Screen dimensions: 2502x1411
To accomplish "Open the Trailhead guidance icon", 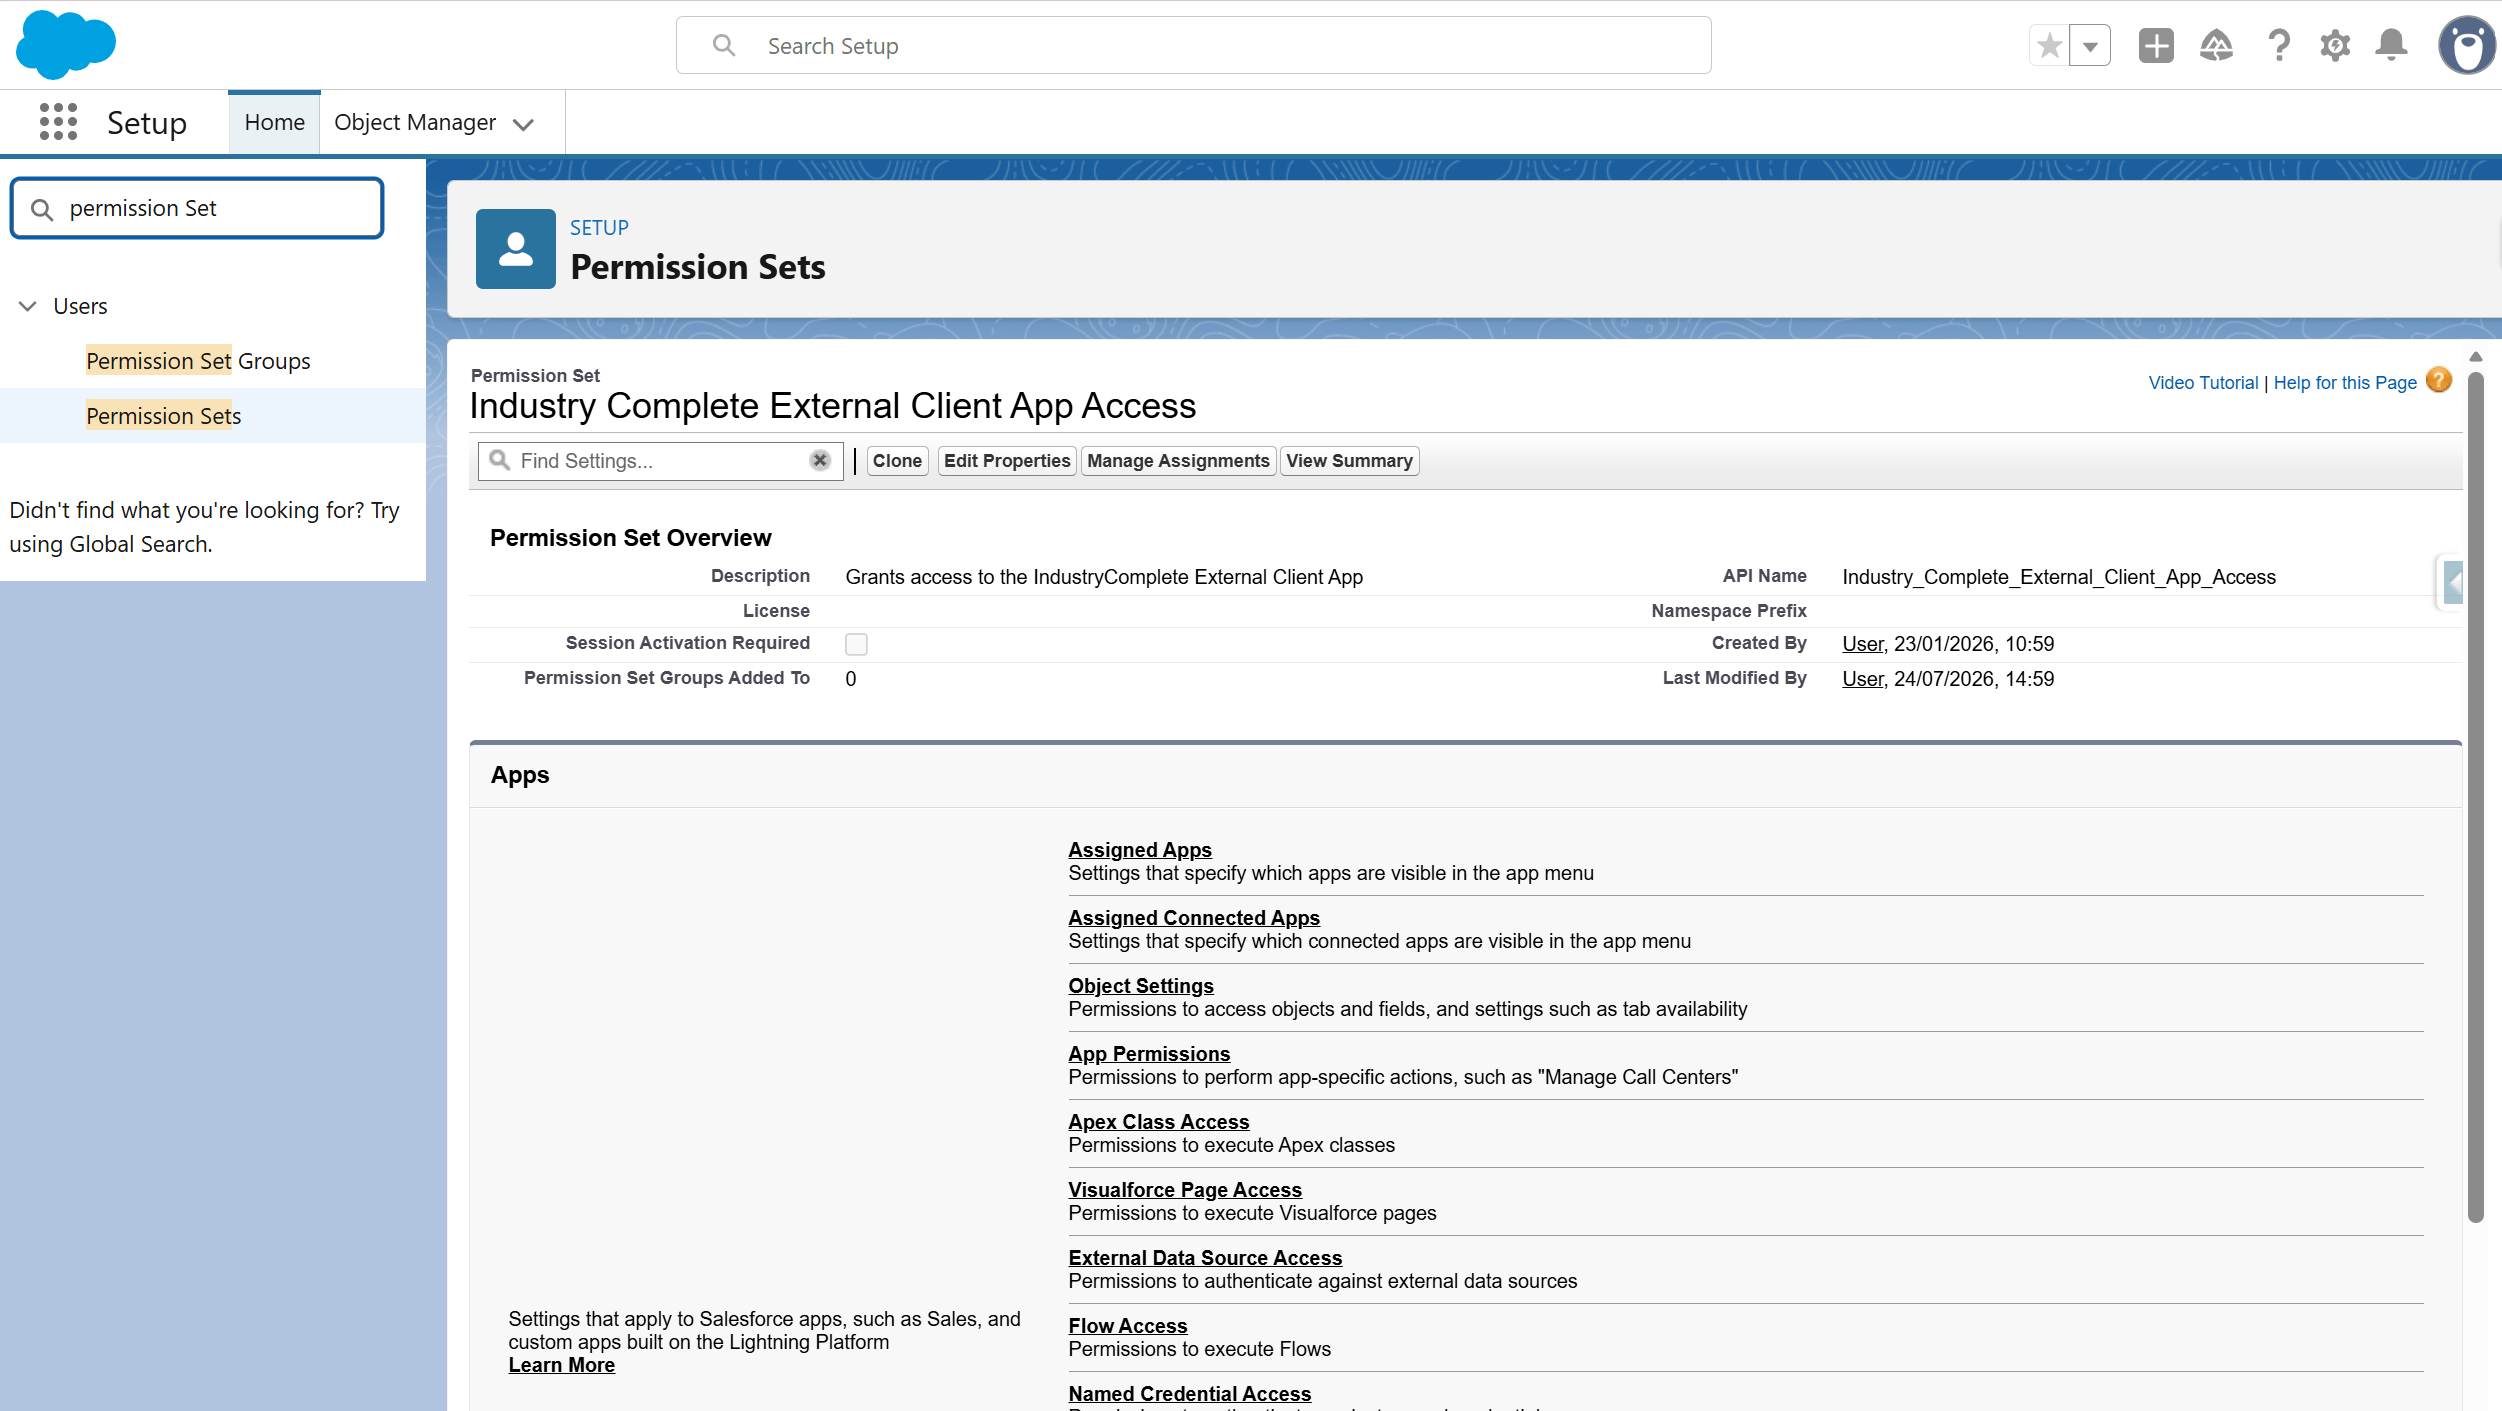I will tap(2216, 45).
